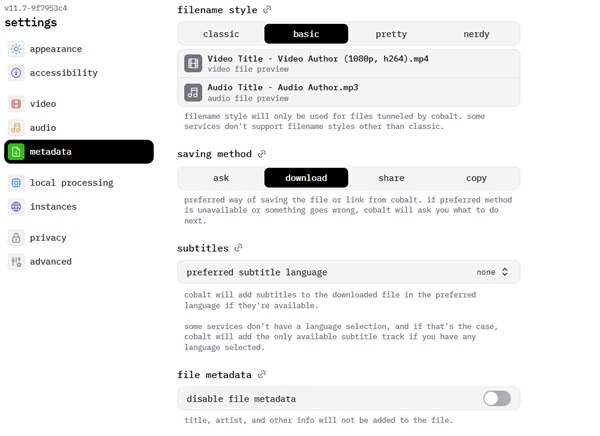
Task: Click version text v11.7-9f7953c4
Action: point(36,8)
